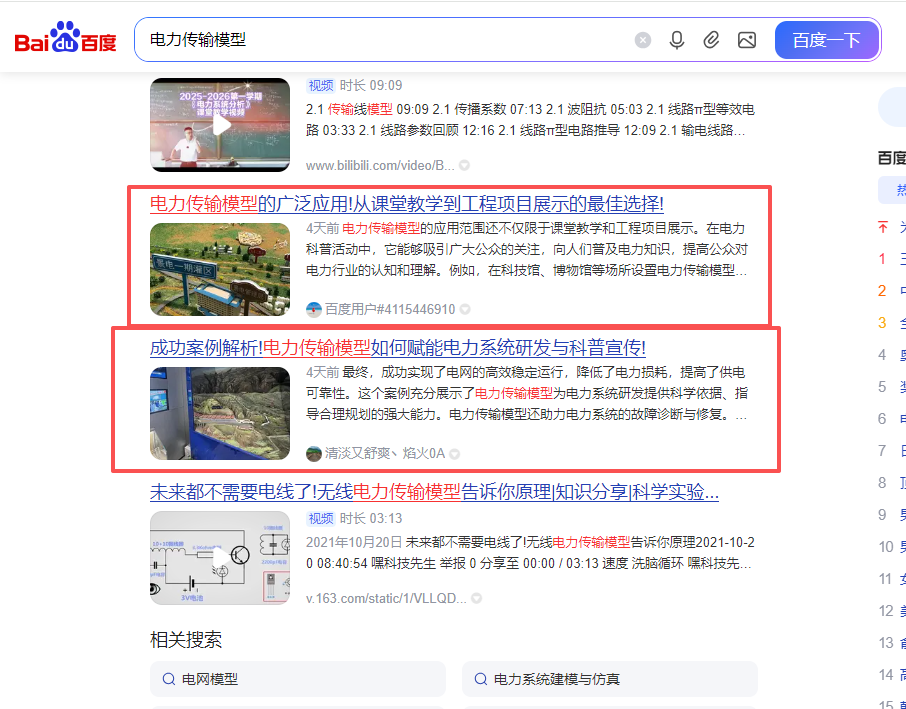Go to the Baidu logo homepage
This screenshot has width=906, height=709.
[65, 38]
